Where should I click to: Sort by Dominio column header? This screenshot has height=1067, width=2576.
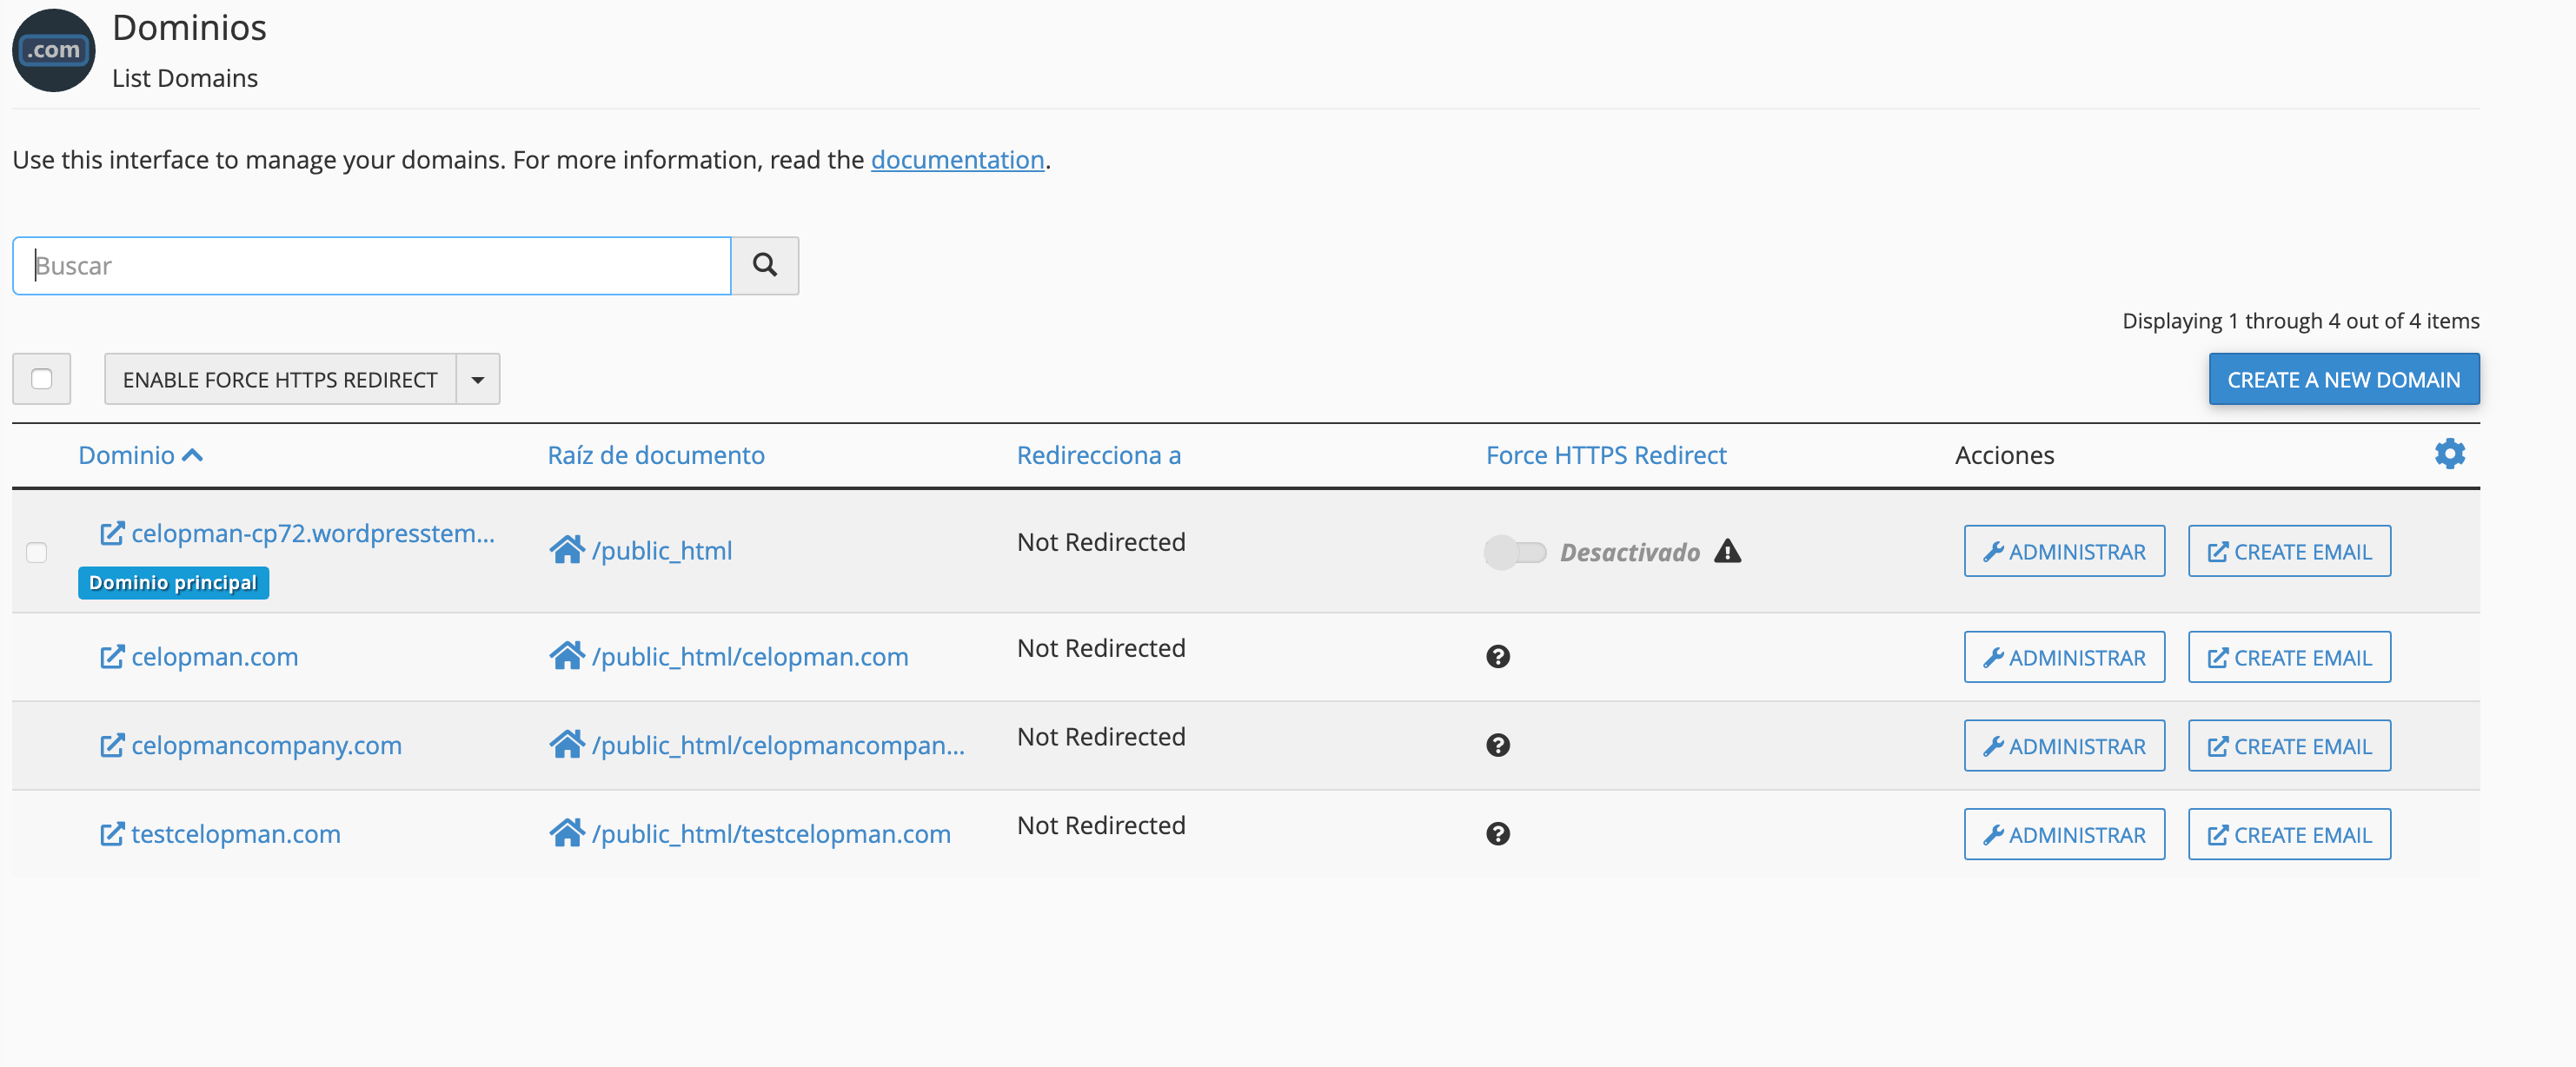pyautogui.click(x=127, y=455)
